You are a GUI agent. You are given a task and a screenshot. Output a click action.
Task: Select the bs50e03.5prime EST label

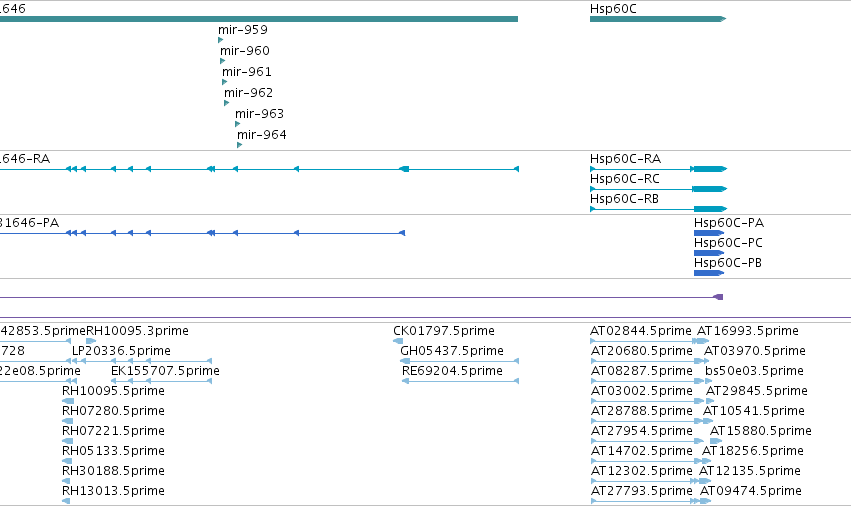pyautogui.click(x=754, y=371)
